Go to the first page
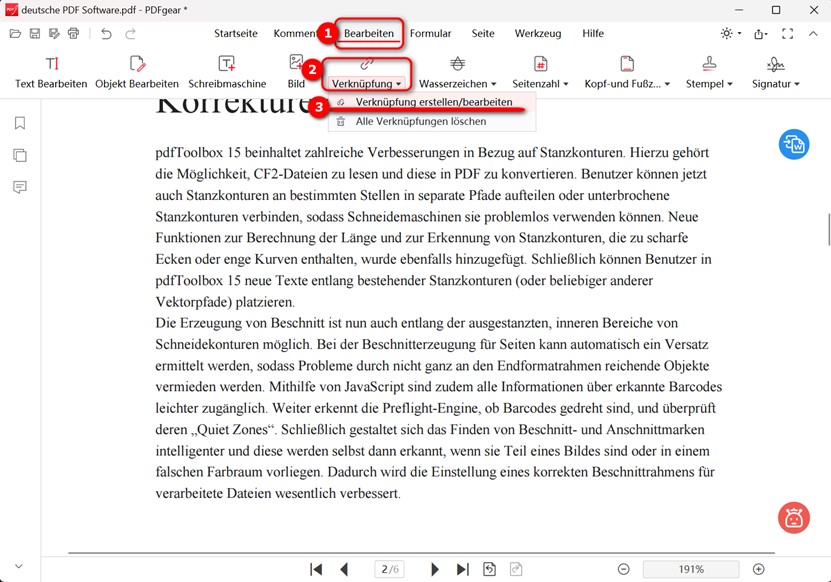The width and height of the screenshot is (831, 582). [316, 569]
